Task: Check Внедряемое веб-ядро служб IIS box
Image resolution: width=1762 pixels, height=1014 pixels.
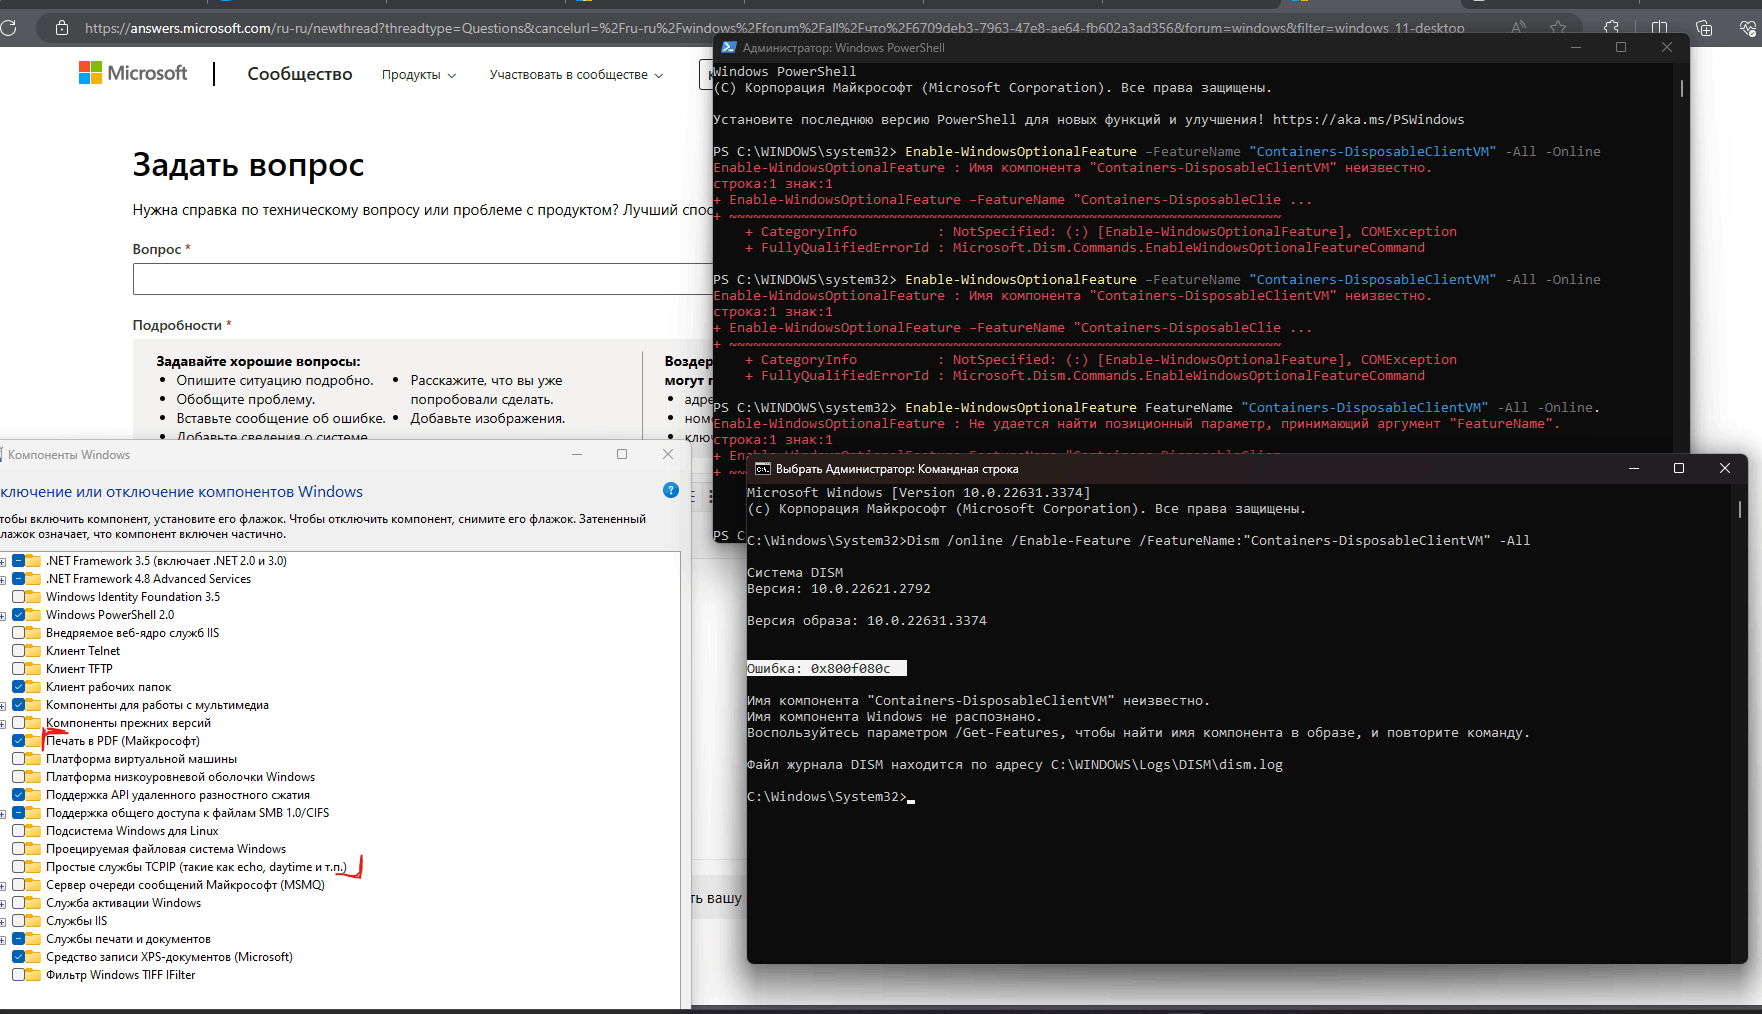Action: tap(19, 633)
